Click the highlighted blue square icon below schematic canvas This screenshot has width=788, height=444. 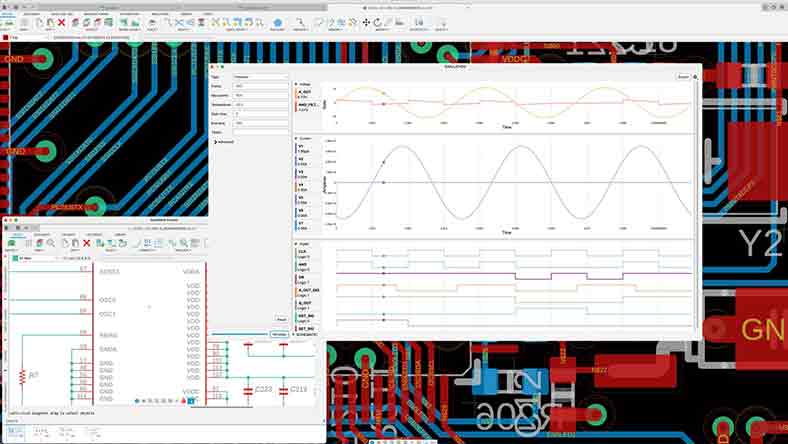click(191, 401)
